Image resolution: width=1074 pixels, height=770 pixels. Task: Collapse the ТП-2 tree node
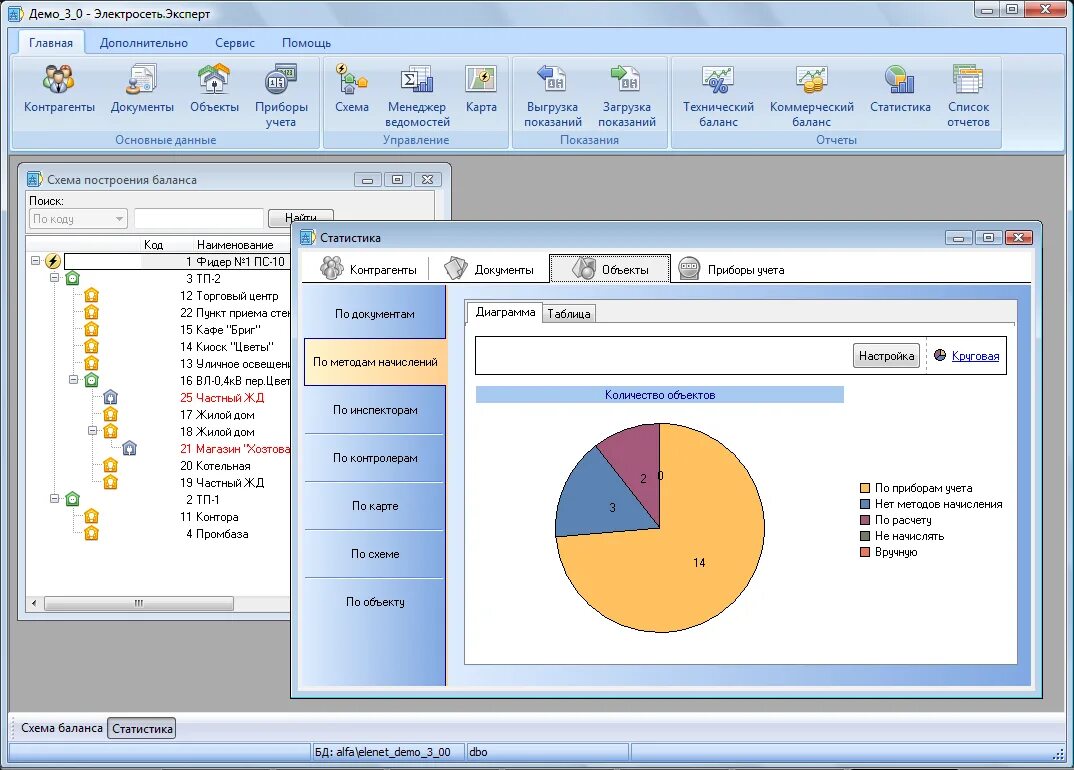(54, 277)
